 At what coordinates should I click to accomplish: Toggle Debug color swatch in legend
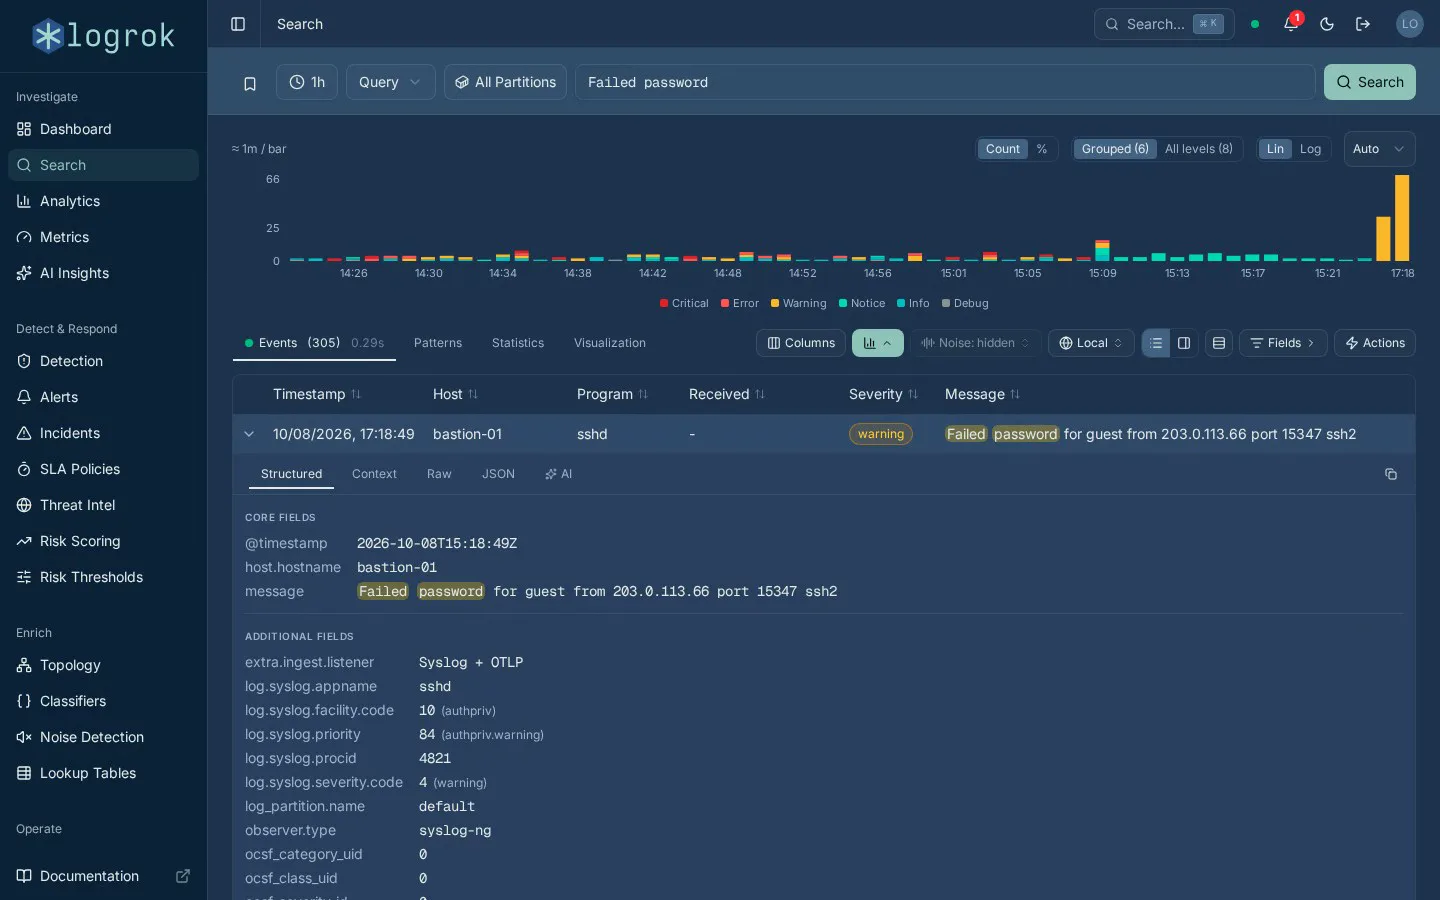(x=946, y=303)
